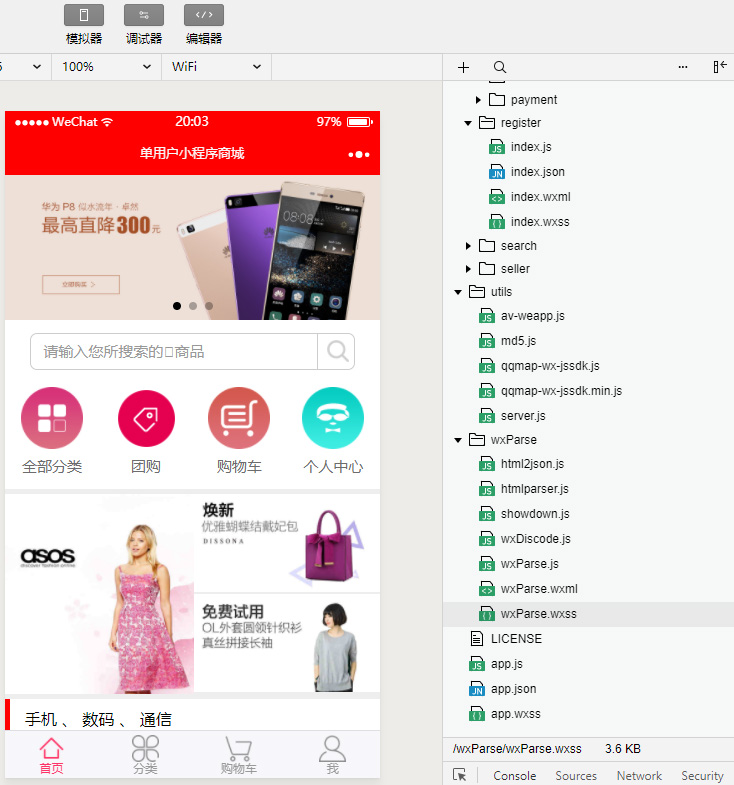Collapse the register folder
Screen dimensions: 734x785
(468, 123)
